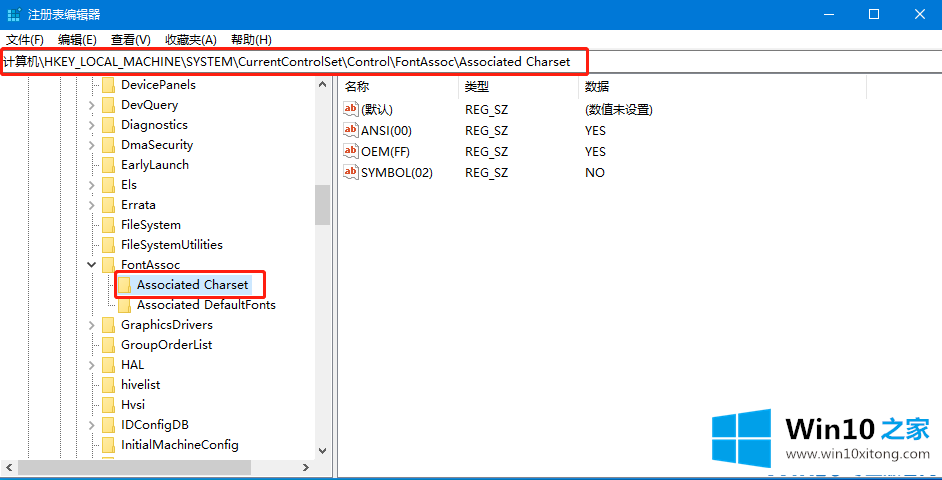
Task: Click the tree vertical scrollbar down arrow
Action: (323, 450)
